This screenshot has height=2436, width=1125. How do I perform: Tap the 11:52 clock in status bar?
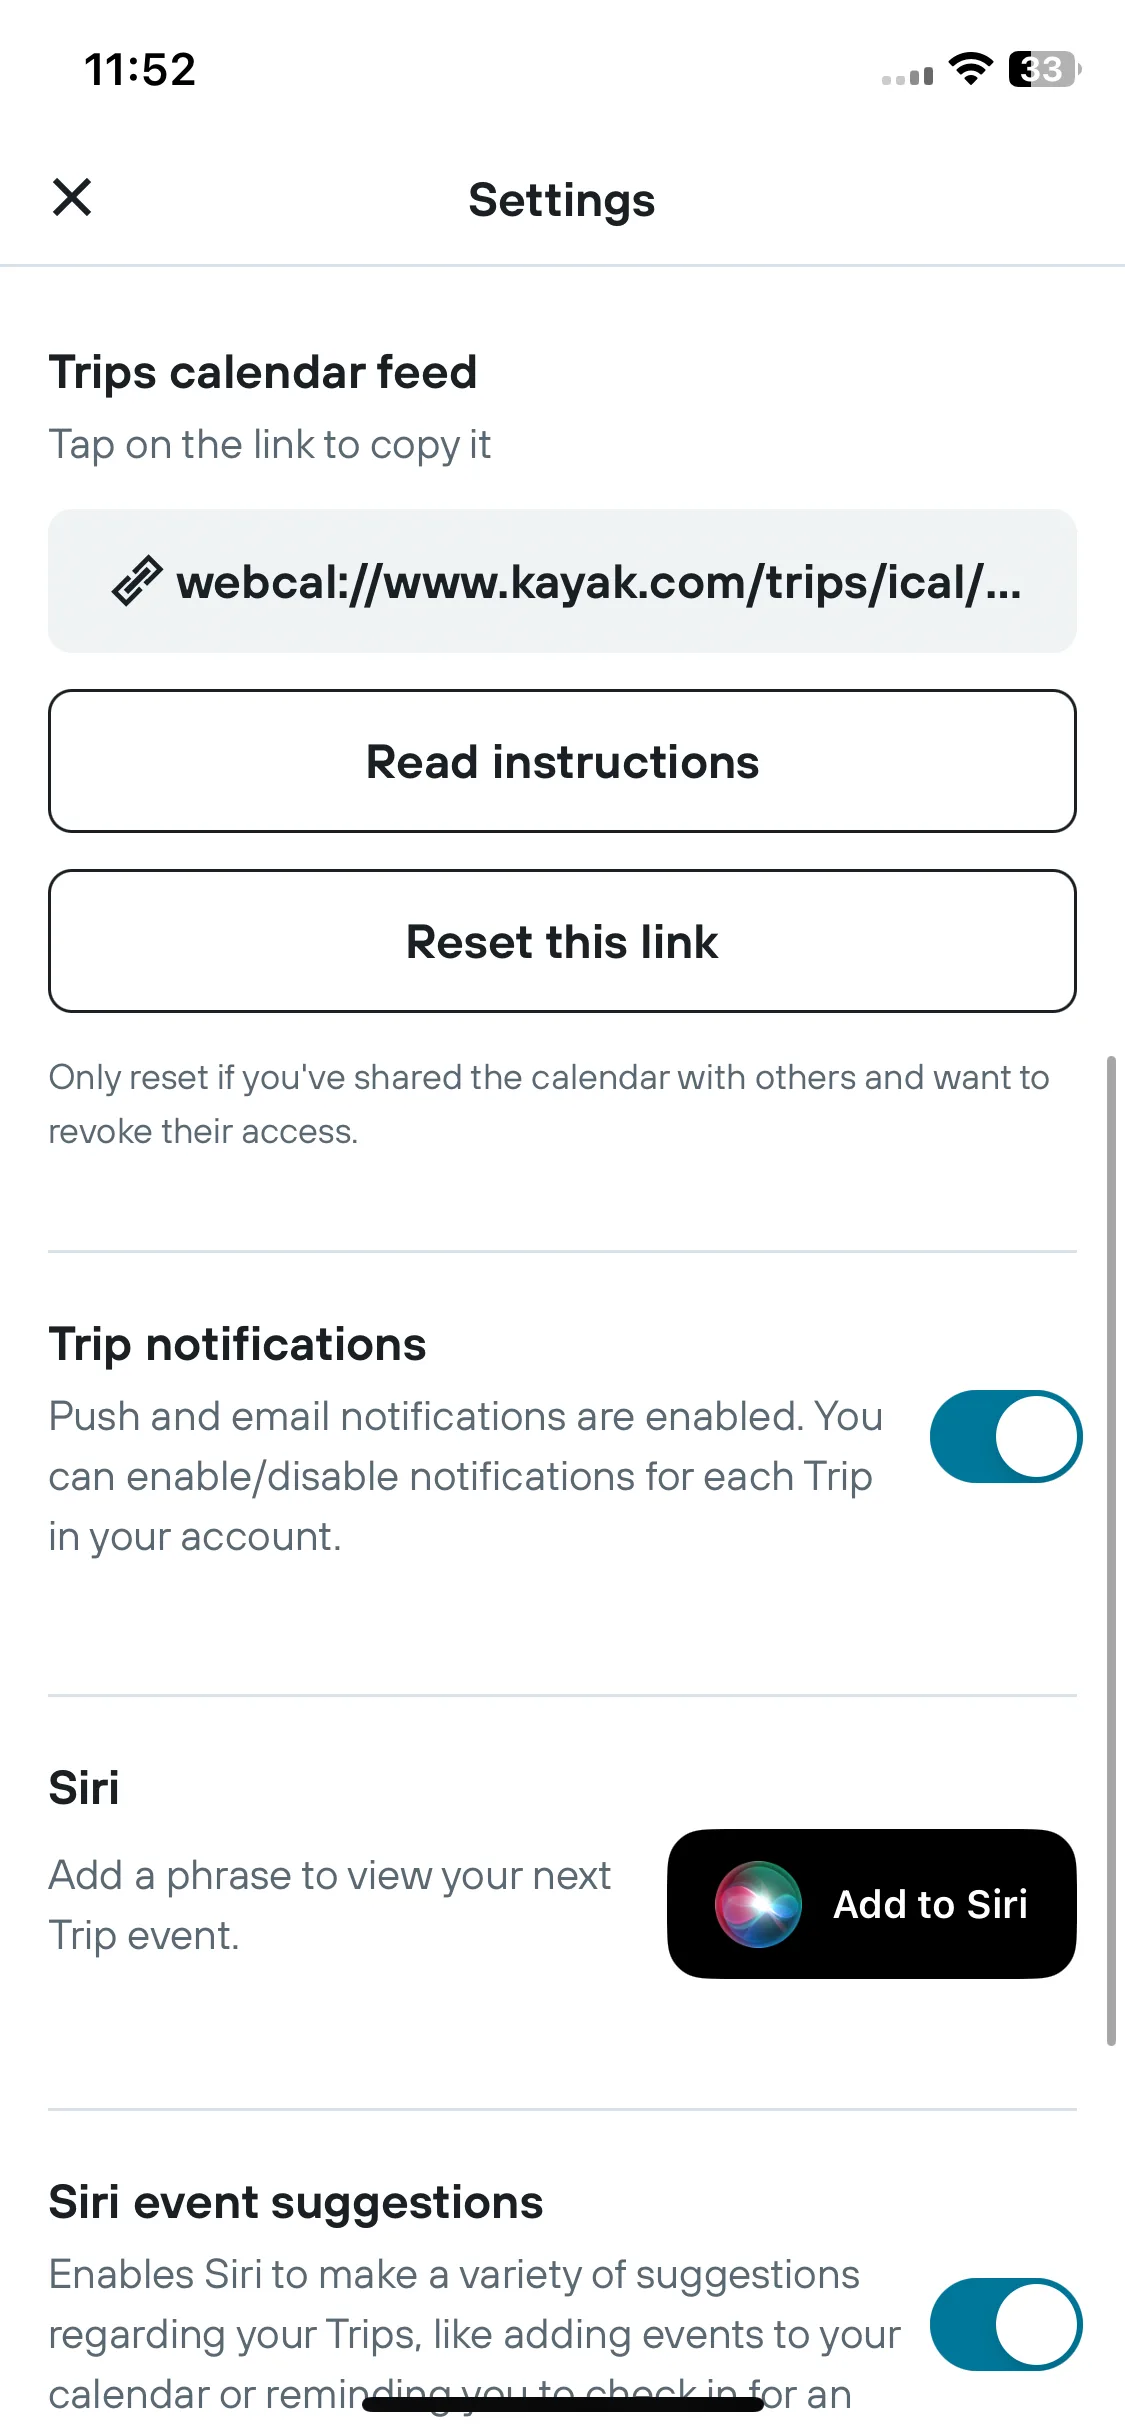[140, 70]
